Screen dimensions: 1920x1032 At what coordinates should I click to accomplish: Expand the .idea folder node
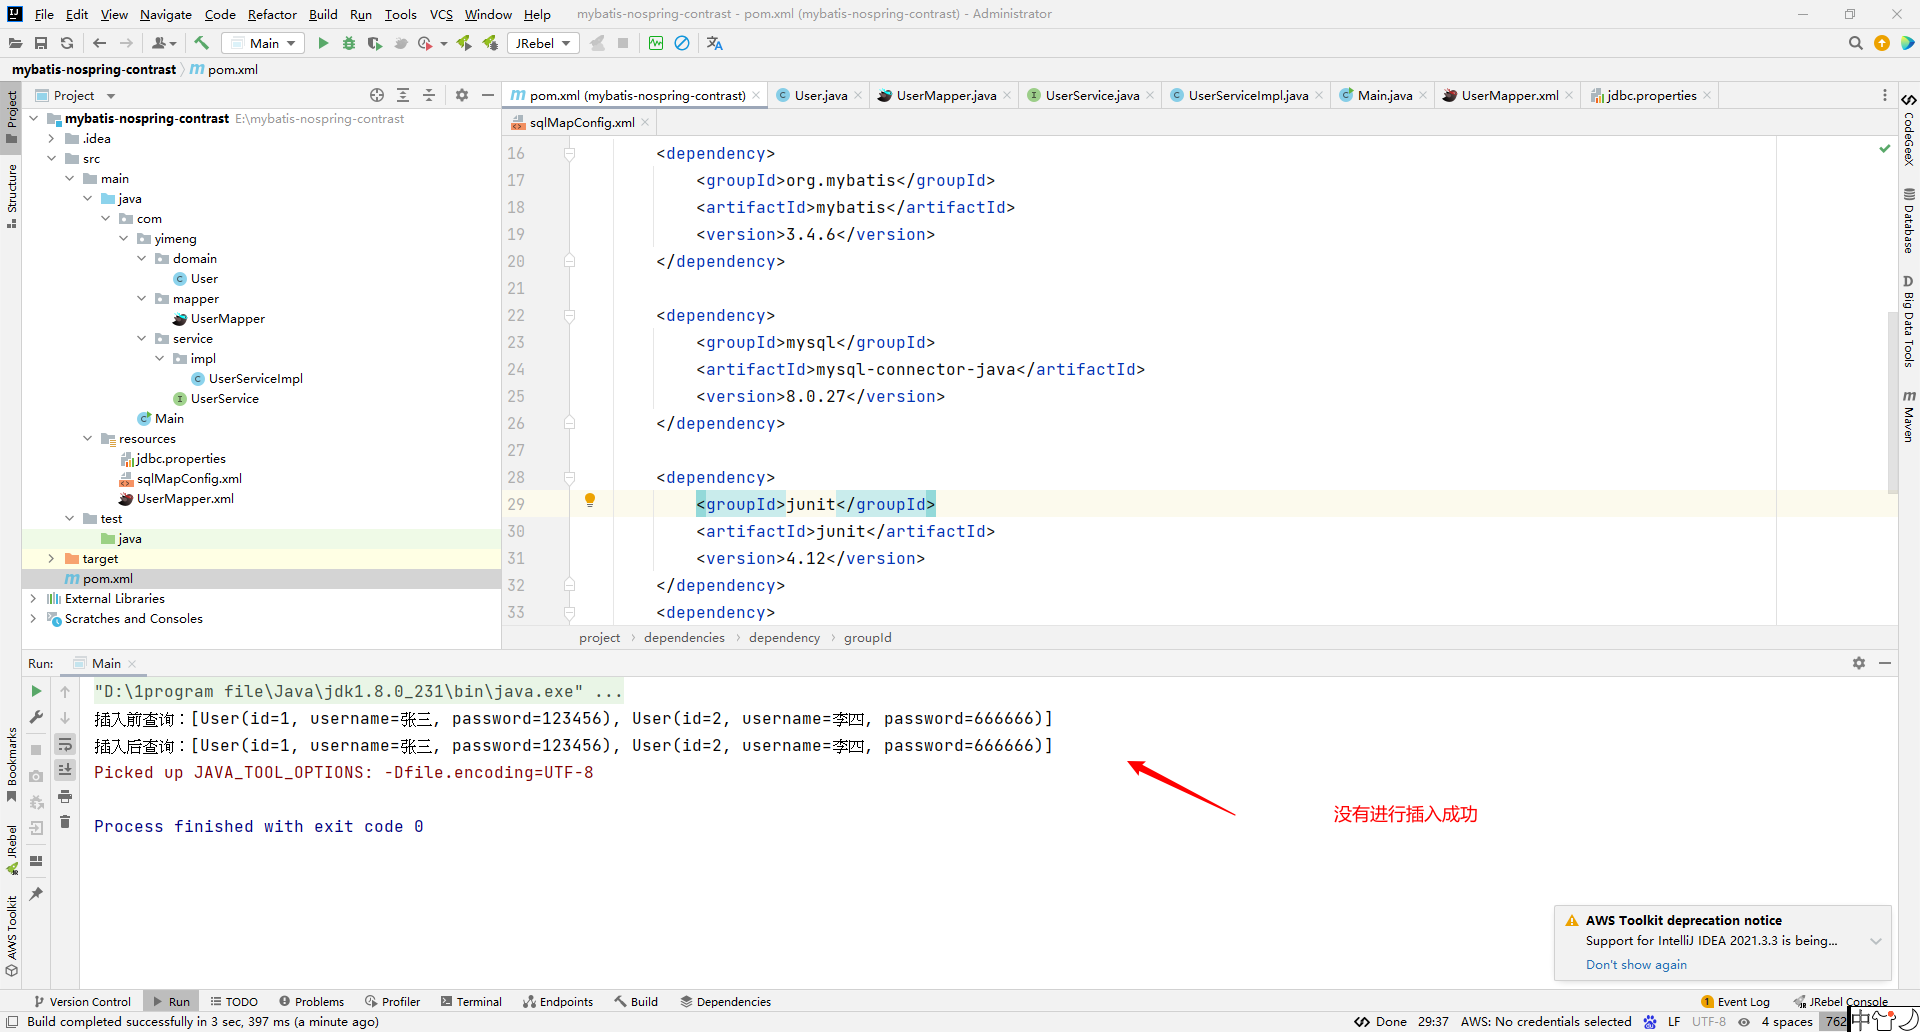[x=52, y=138]
